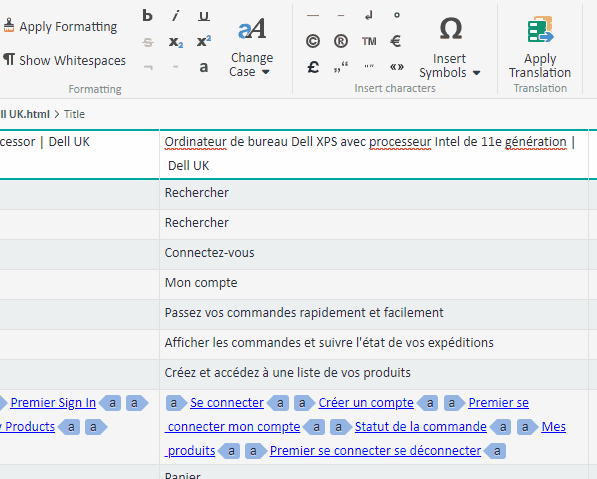
Task: Click the last 'a' tag after 'se déconnecter'
Action: [495, 451]
